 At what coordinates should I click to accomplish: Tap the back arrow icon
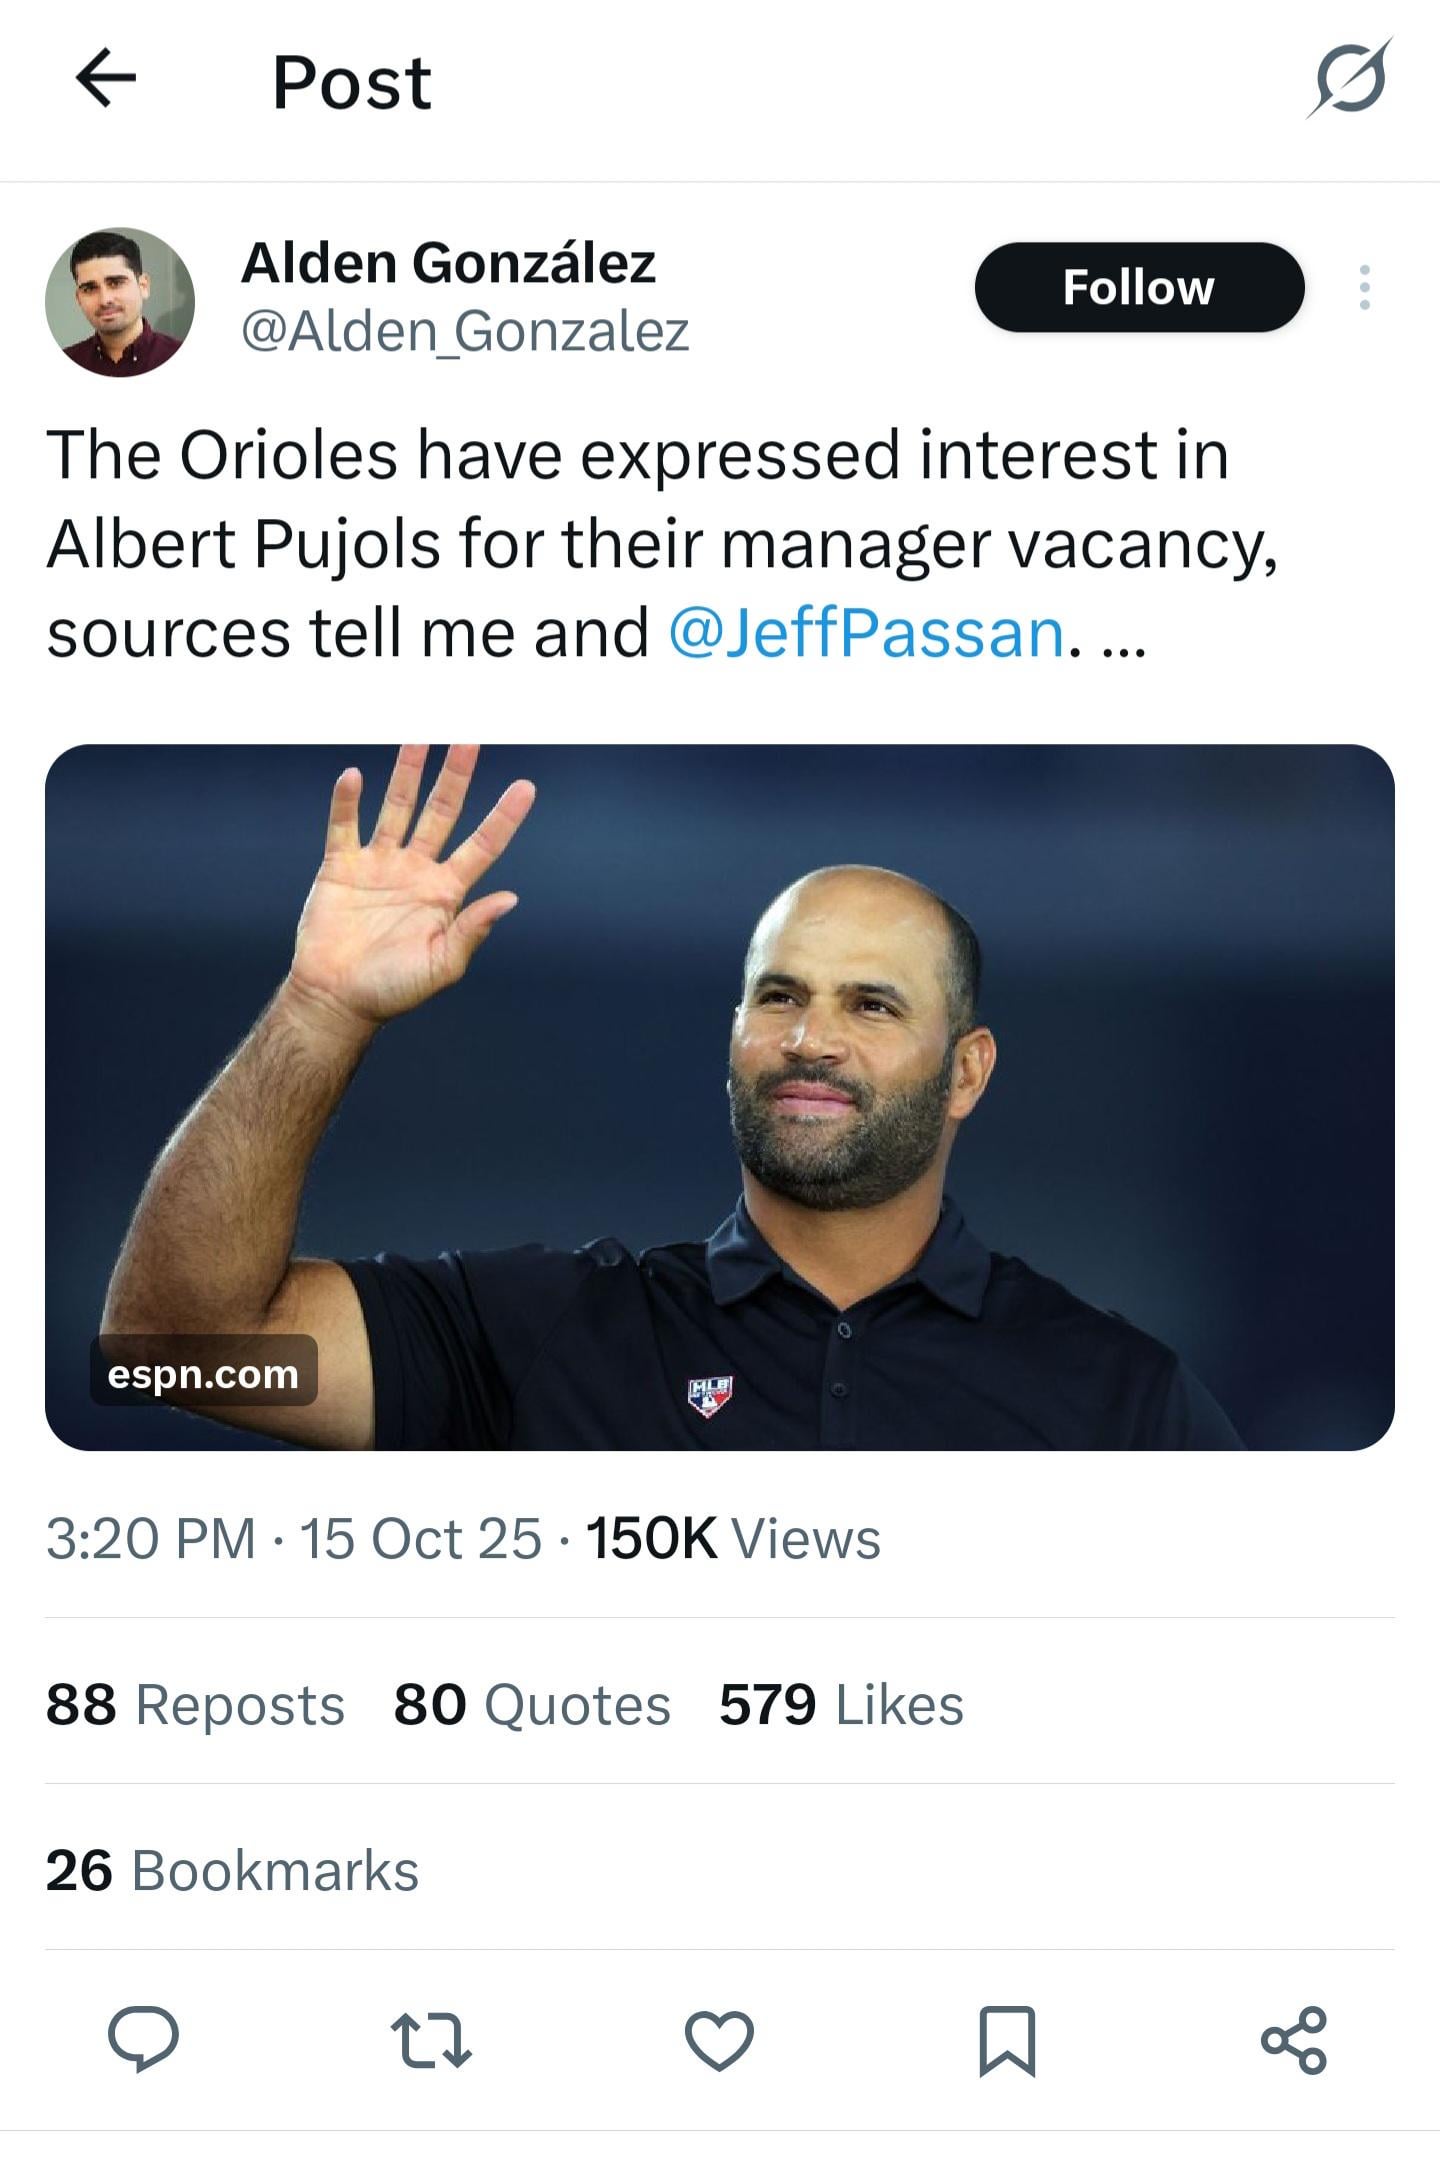tap(106, 79)
